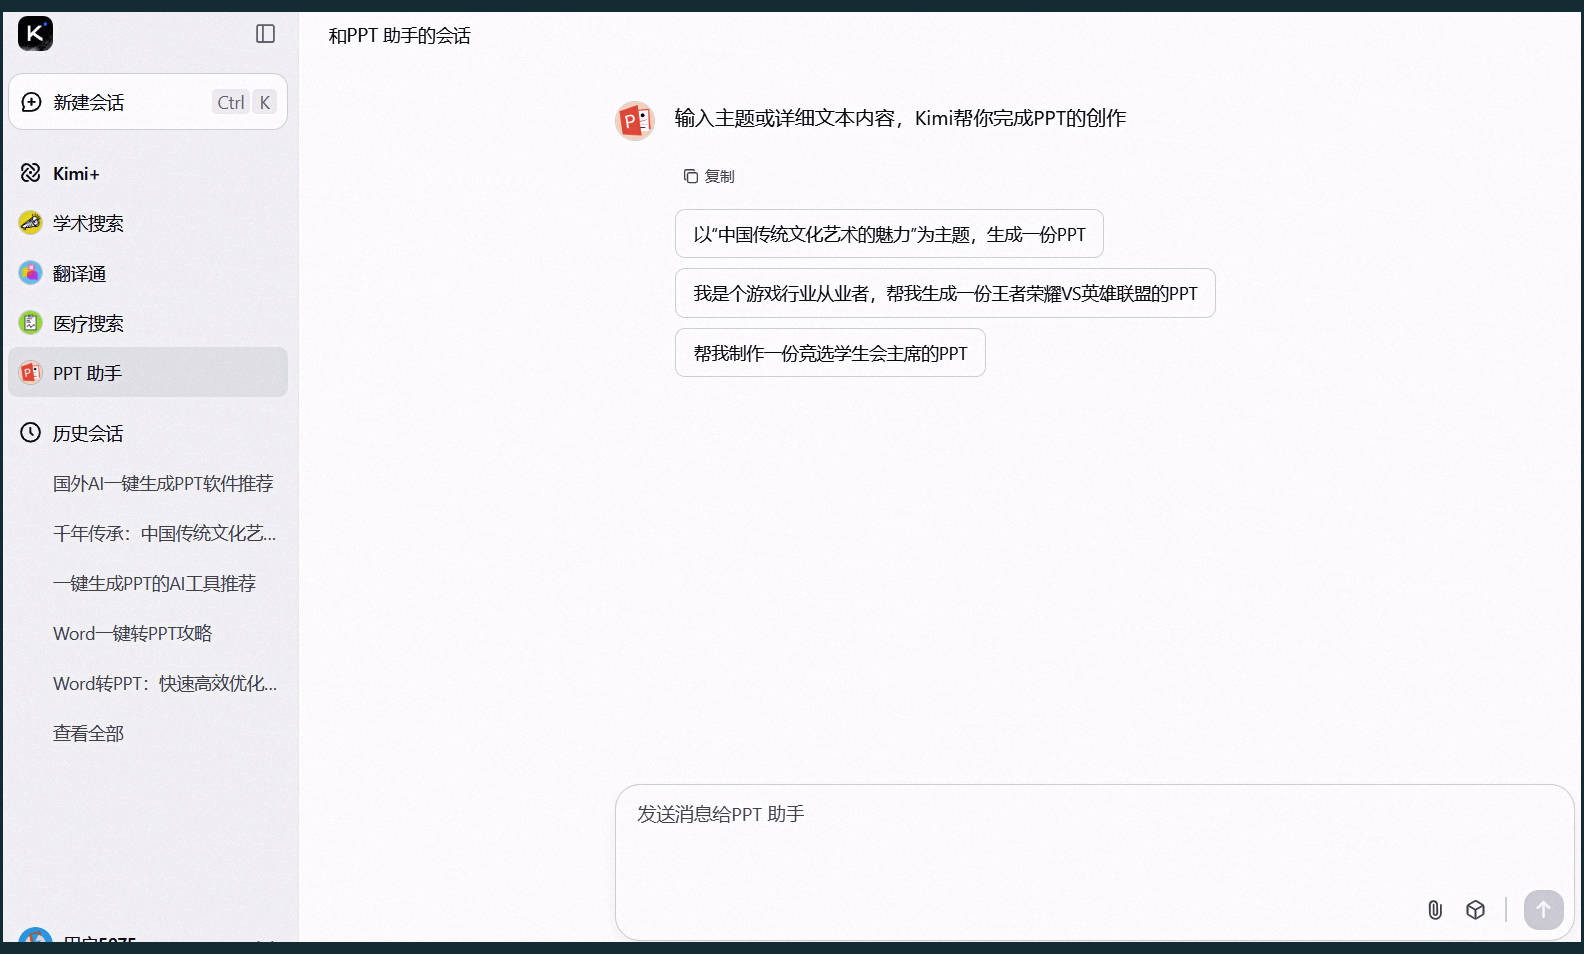Click the 翻译通 icon in the sidebar

tap(31, 272)
